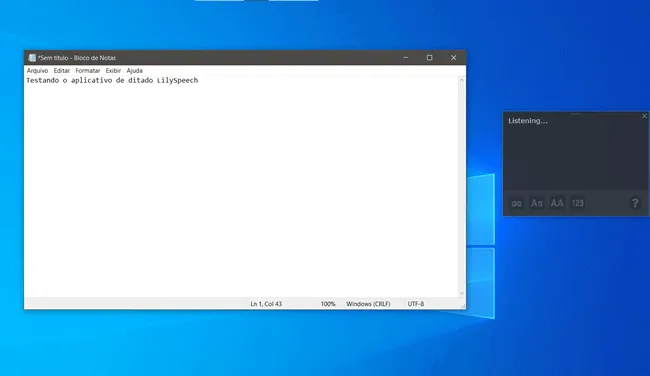
Task: Click the Notepad window resize grip corner
Action: point(463,306)
